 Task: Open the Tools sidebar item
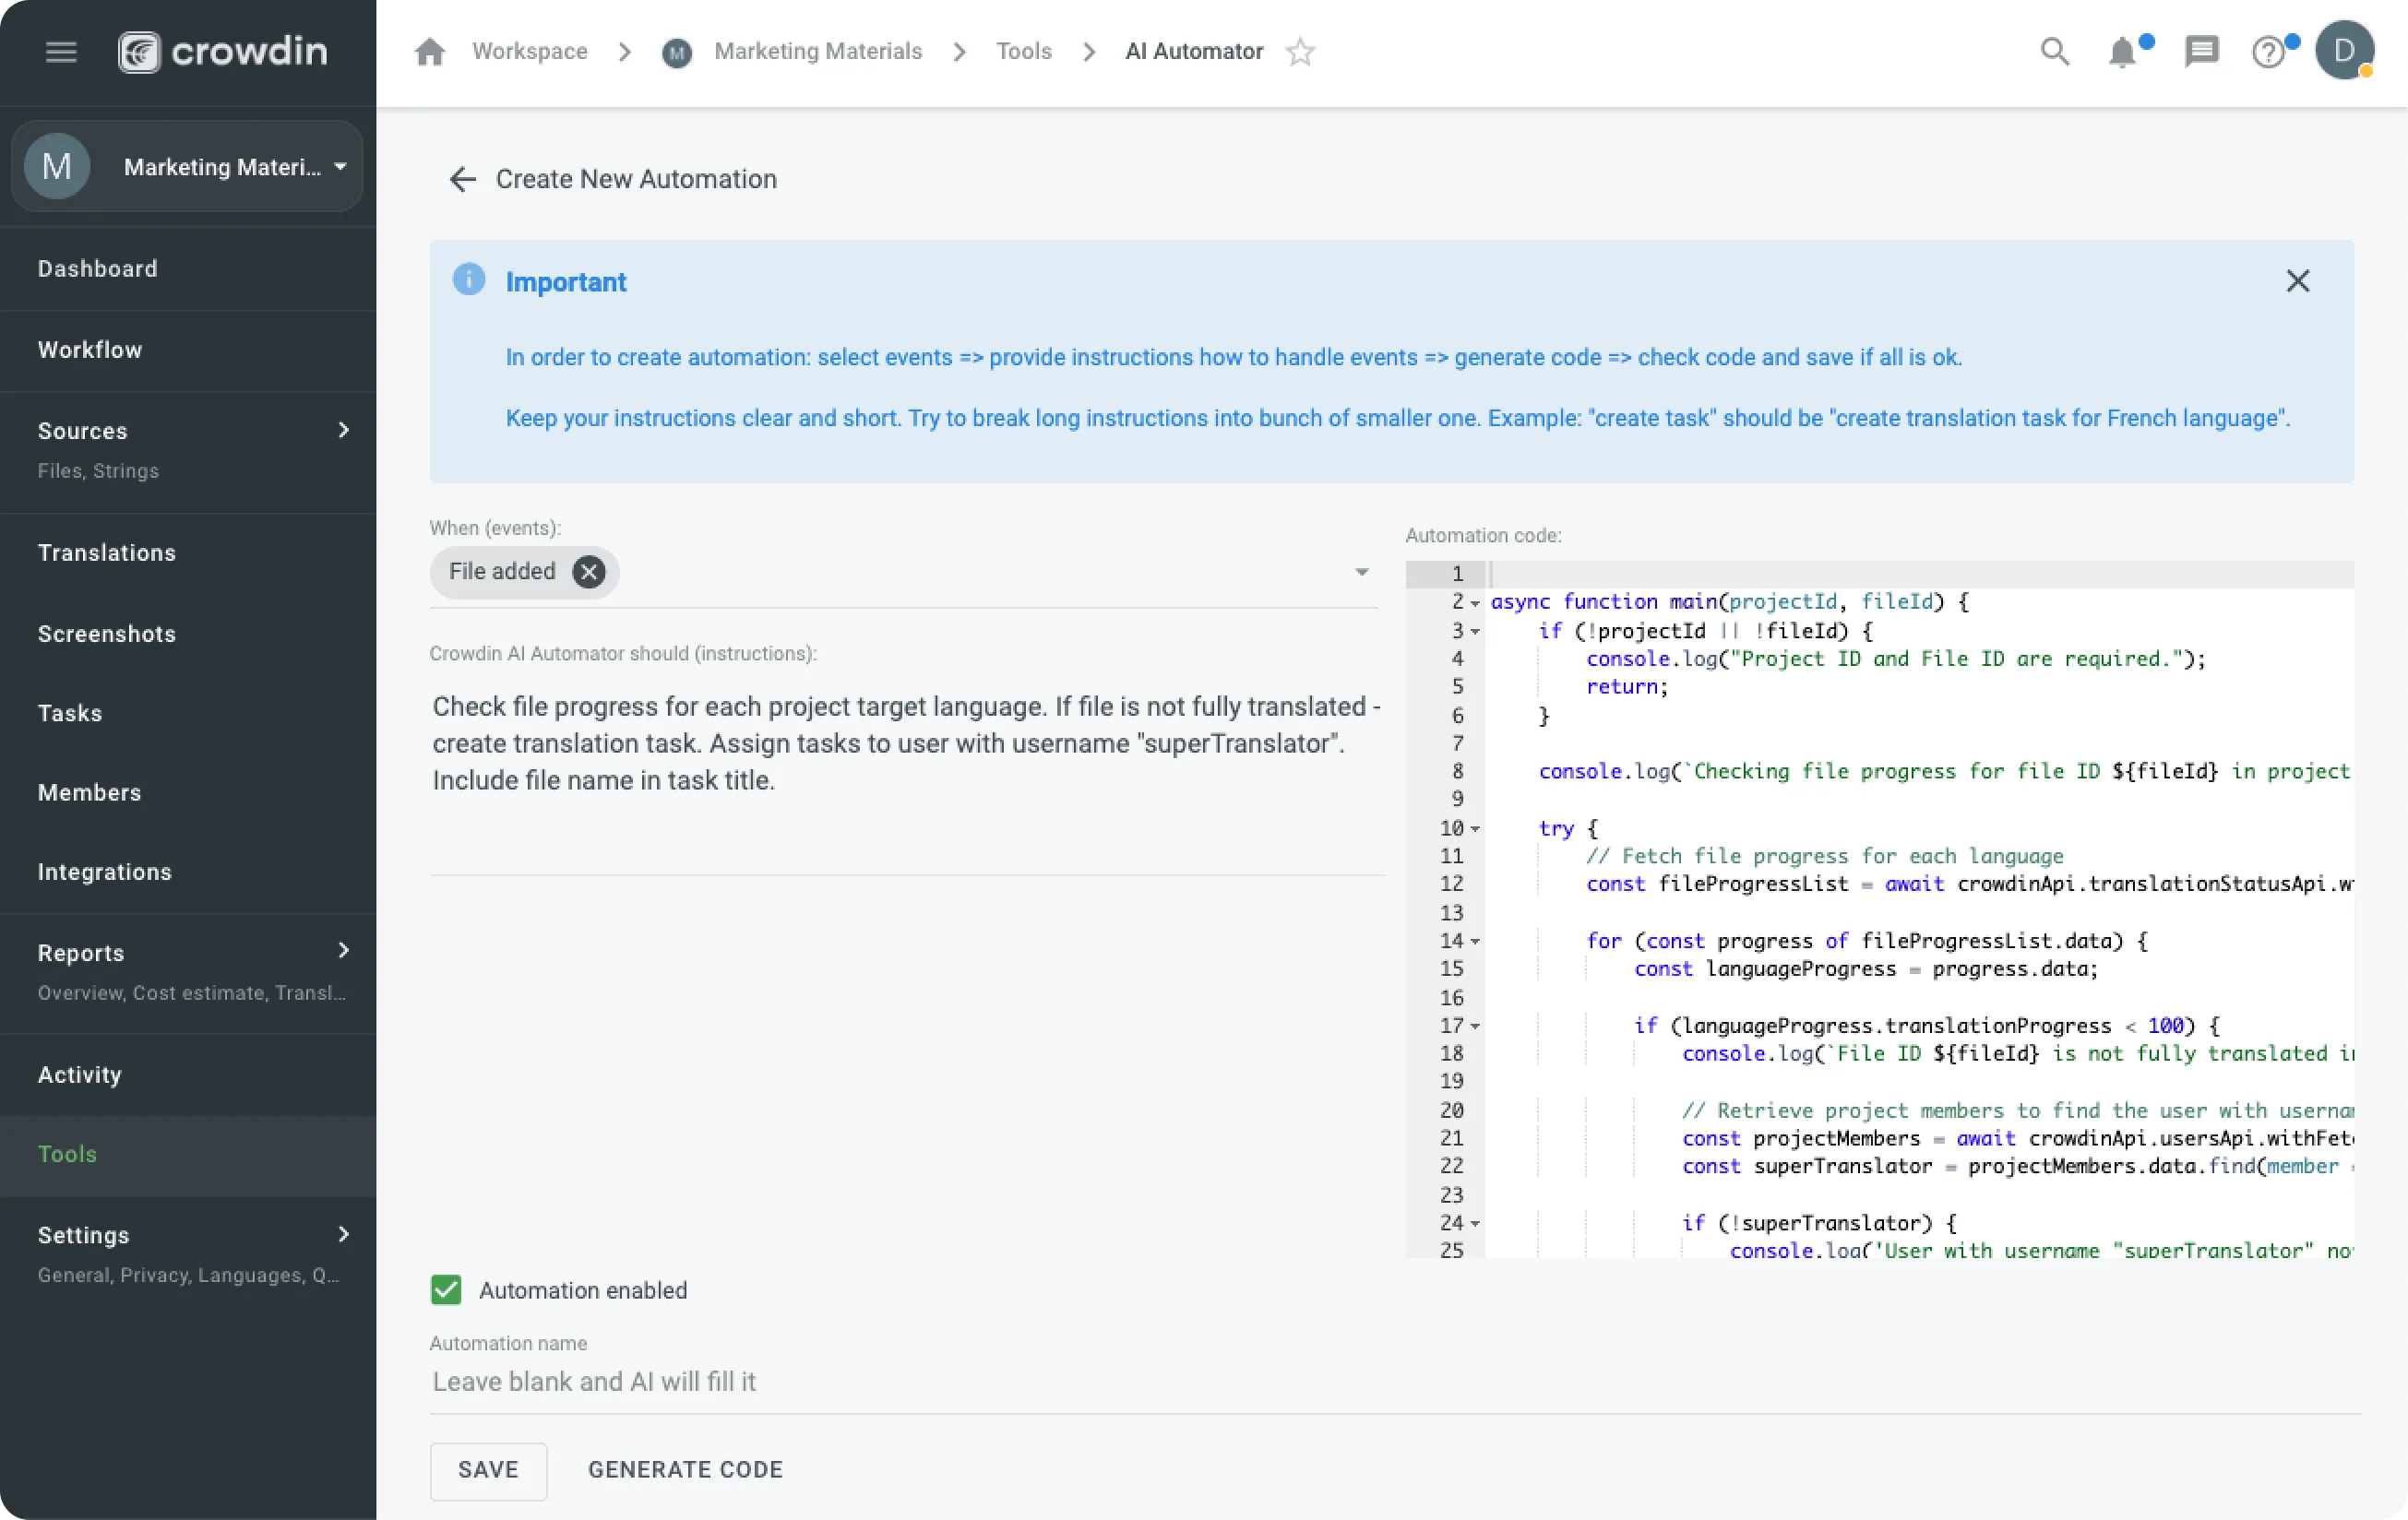67,1154
